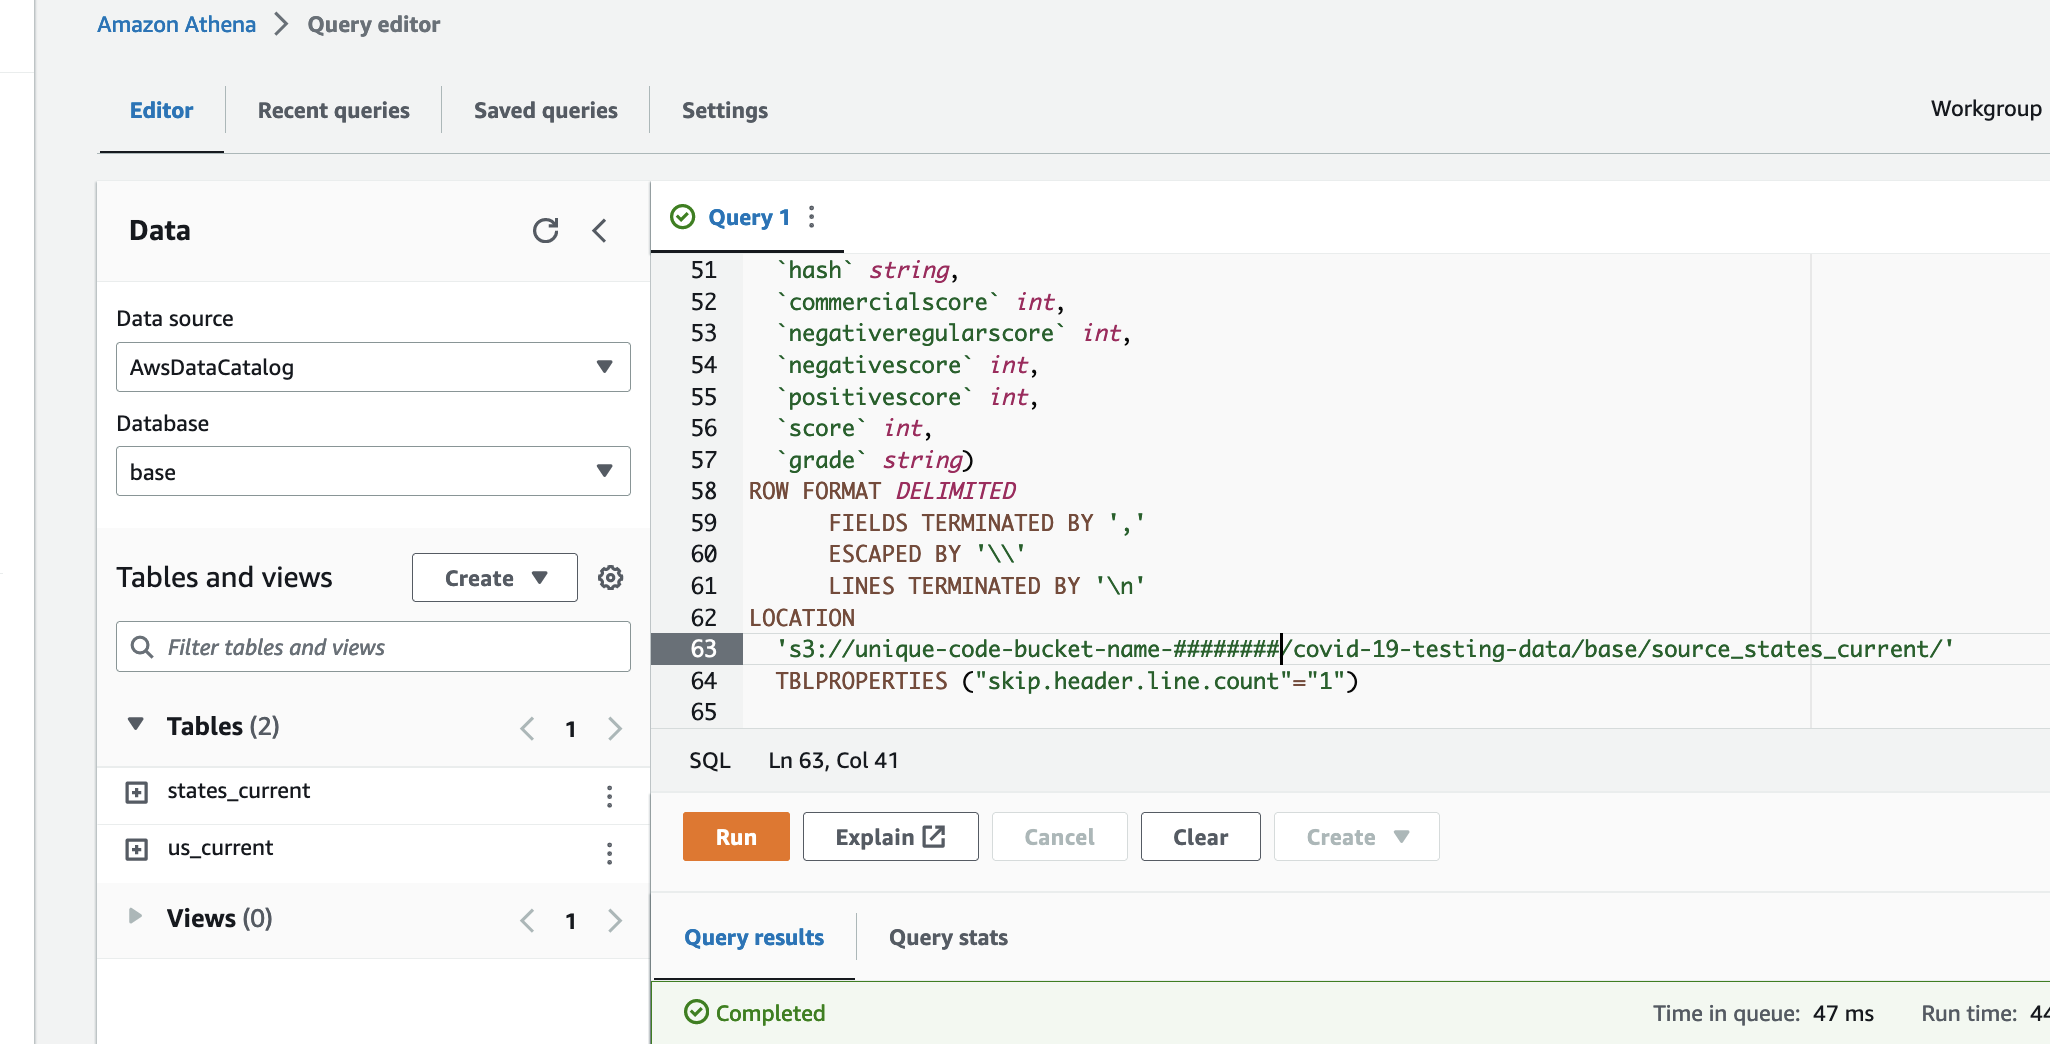
Task: Click the FIELDS TERMINATED BY line
Action: click(987, 523)
